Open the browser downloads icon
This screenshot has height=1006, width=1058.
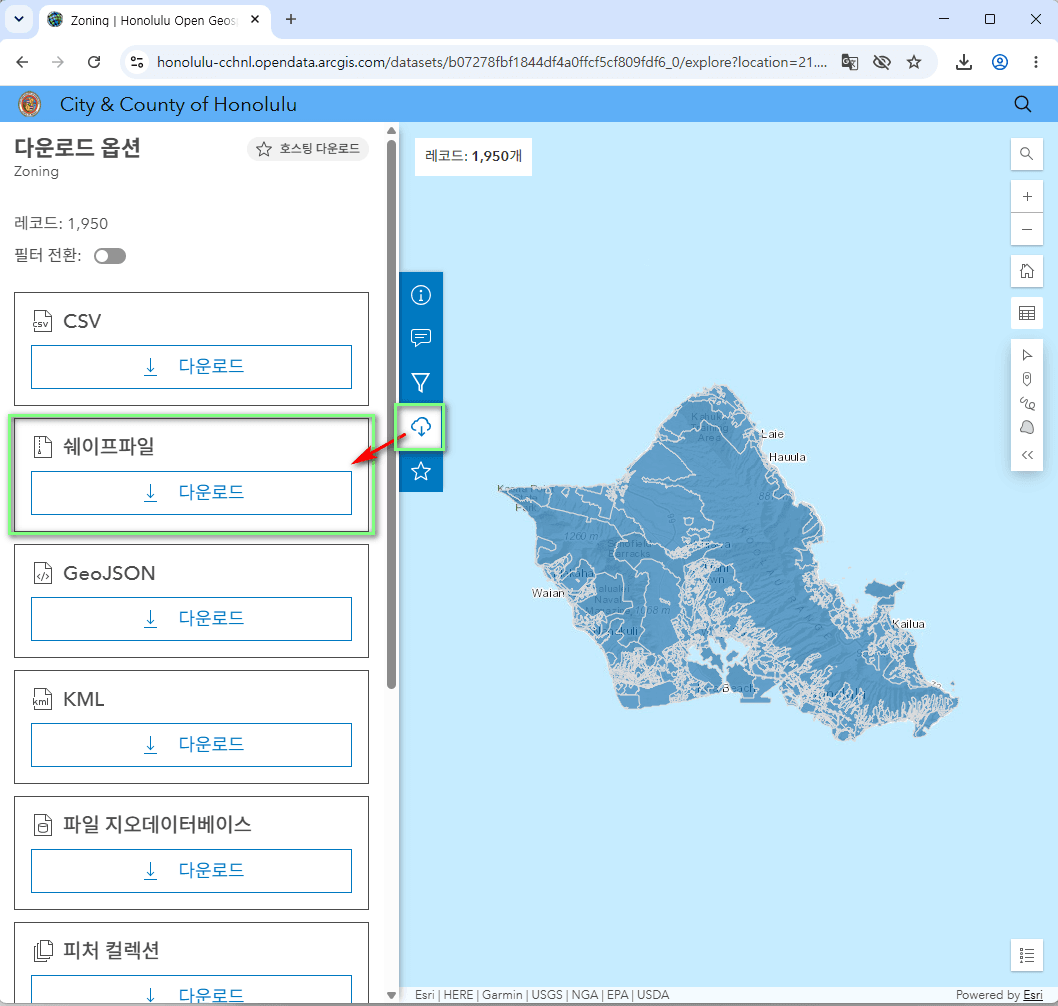pos(964,62)
